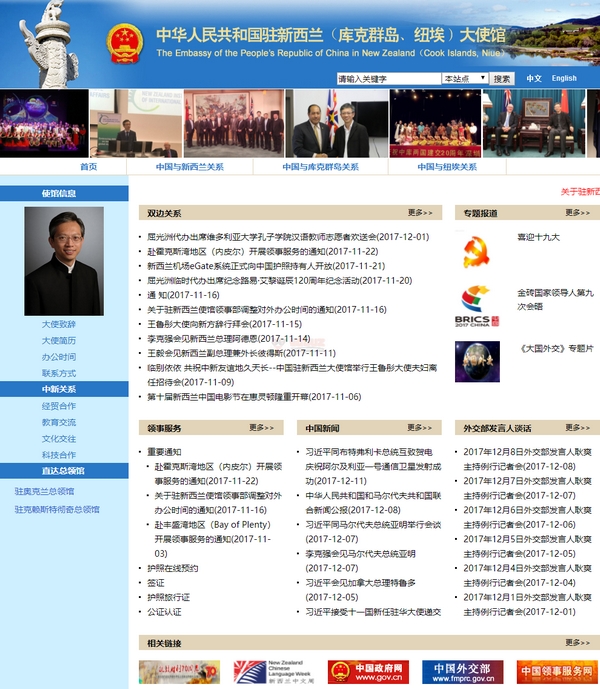Open 通 知(2017-11-16) news item
This screenshot has width=600, height=689.
(x=183, y=295)
